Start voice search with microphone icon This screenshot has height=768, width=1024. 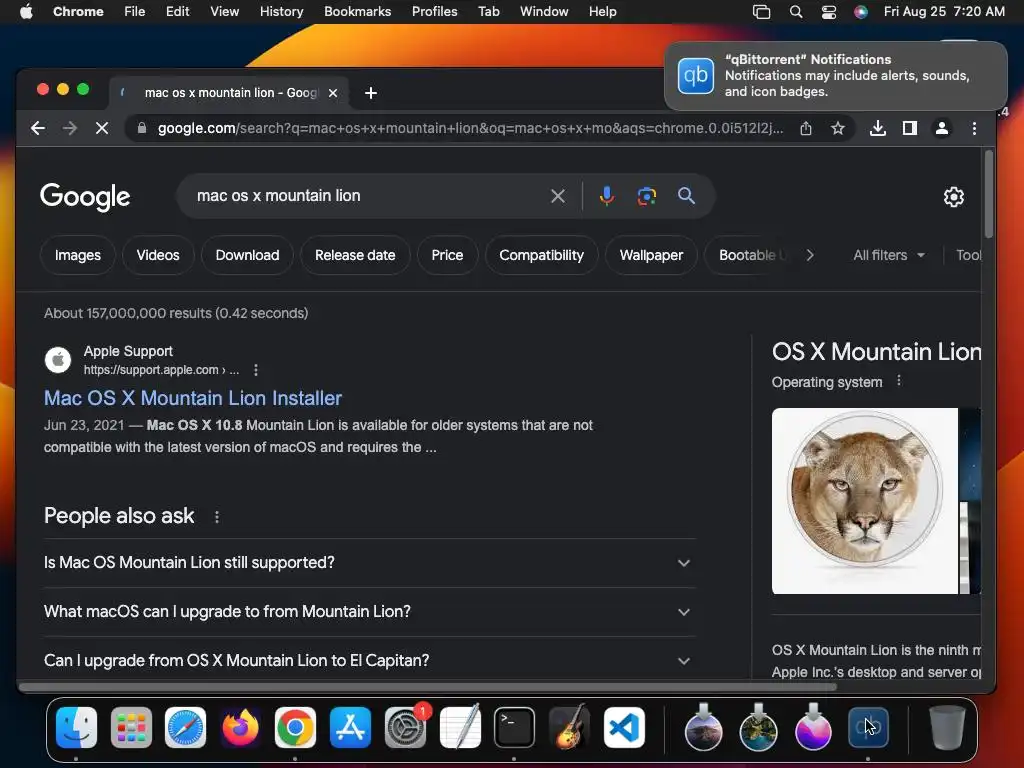(607, 196)
